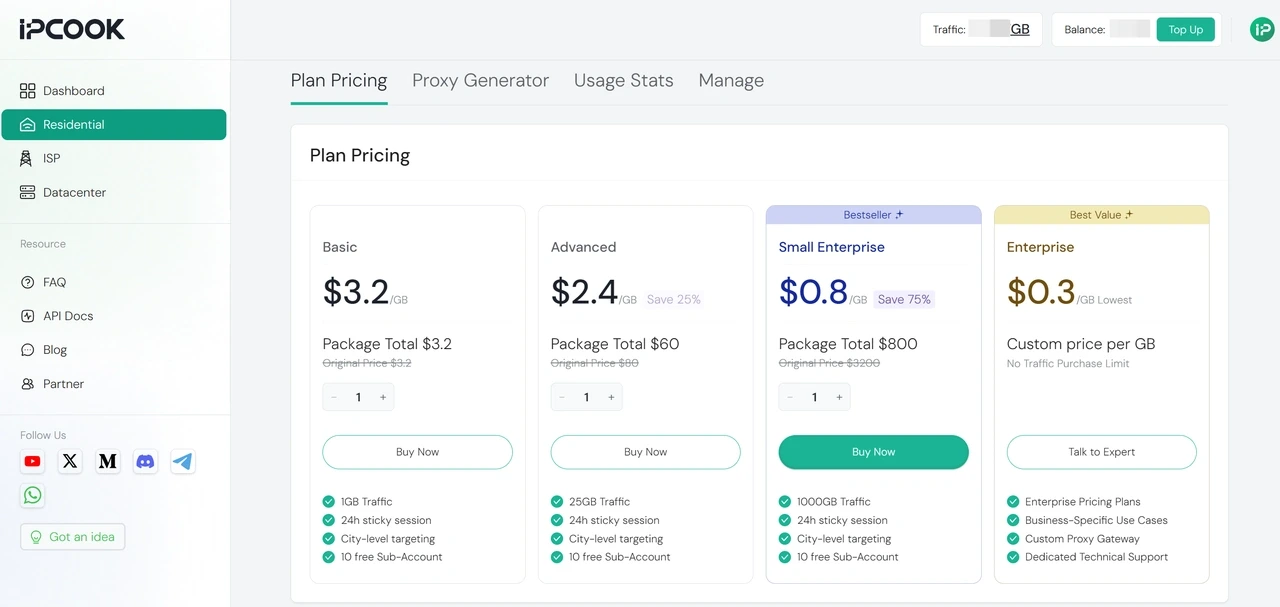Screen dimensions: 1280x607
Task: Click the Dashboard grid icon
Action: tap(28, 91)
